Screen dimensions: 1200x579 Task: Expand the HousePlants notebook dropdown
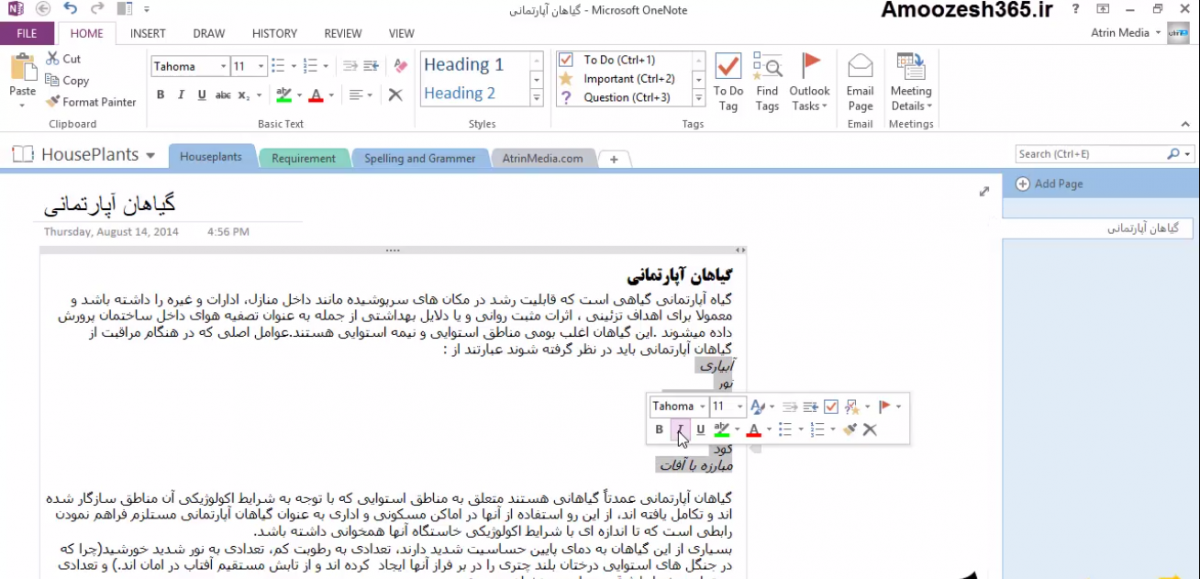pyautogui.click(x=150, y=156)
